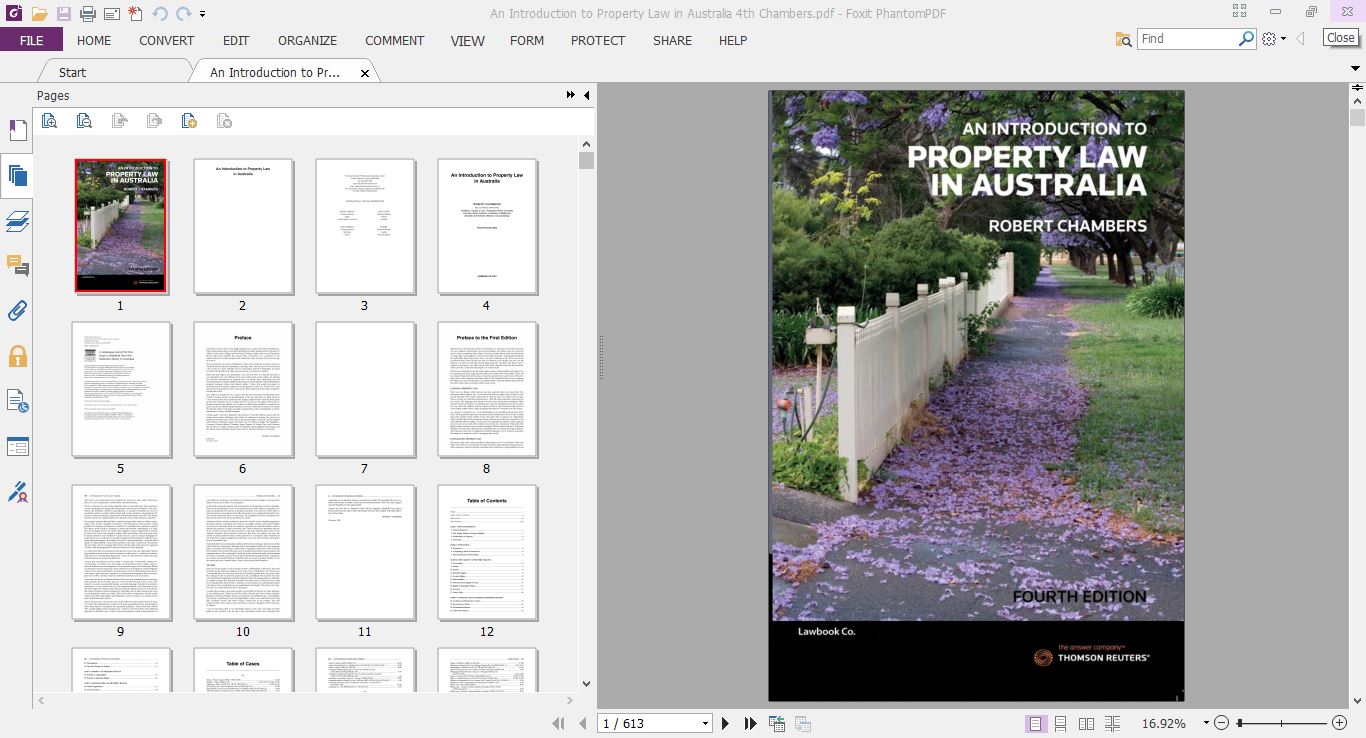The height and width of the screenshot is (738, 1366).
Task: Open the Attachments paperclip panel
Action: tap(17, 310)
